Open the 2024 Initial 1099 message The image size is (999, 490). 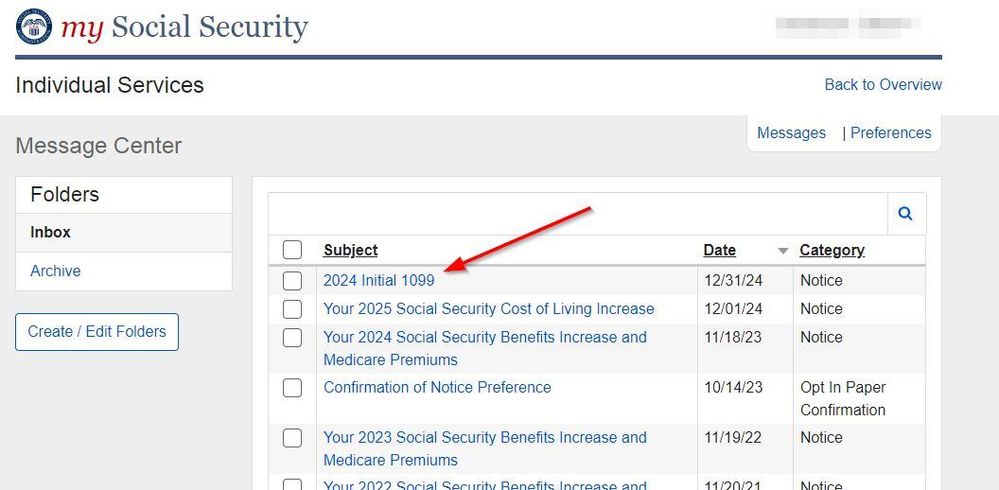pyautogui.click(x=379, y=281)
